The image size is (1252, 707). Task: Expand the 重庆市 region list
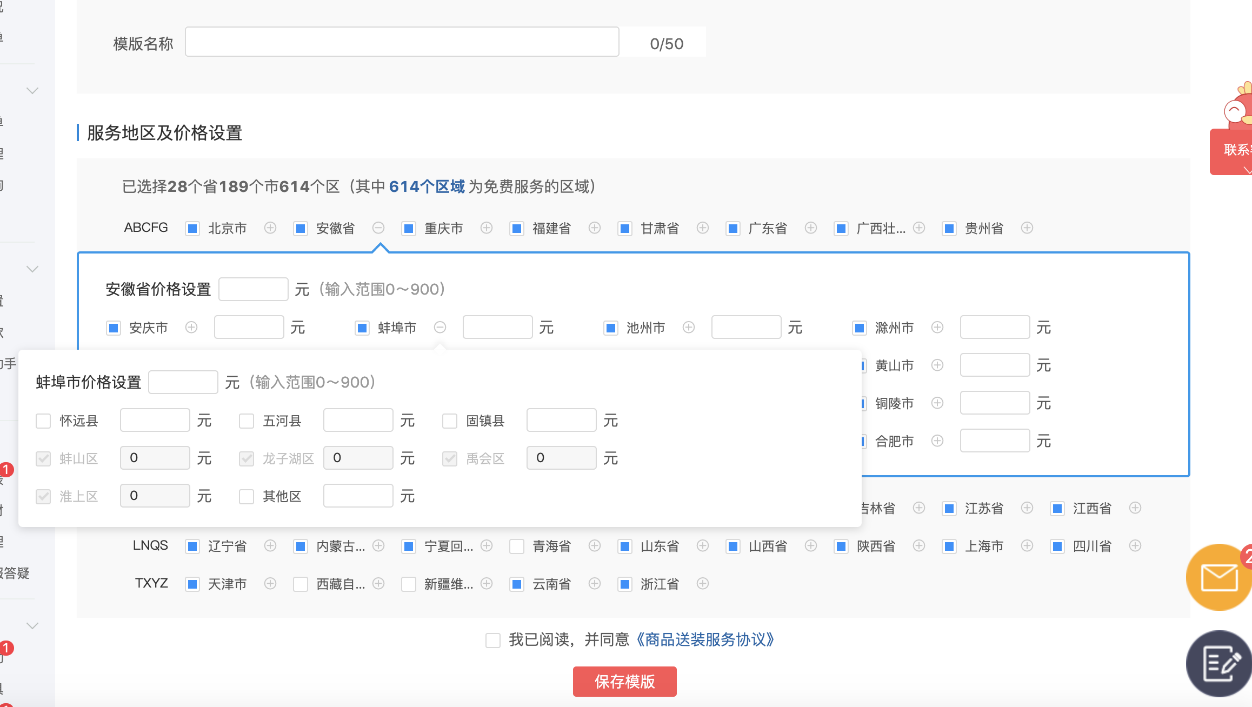click(x=486, y=228)
